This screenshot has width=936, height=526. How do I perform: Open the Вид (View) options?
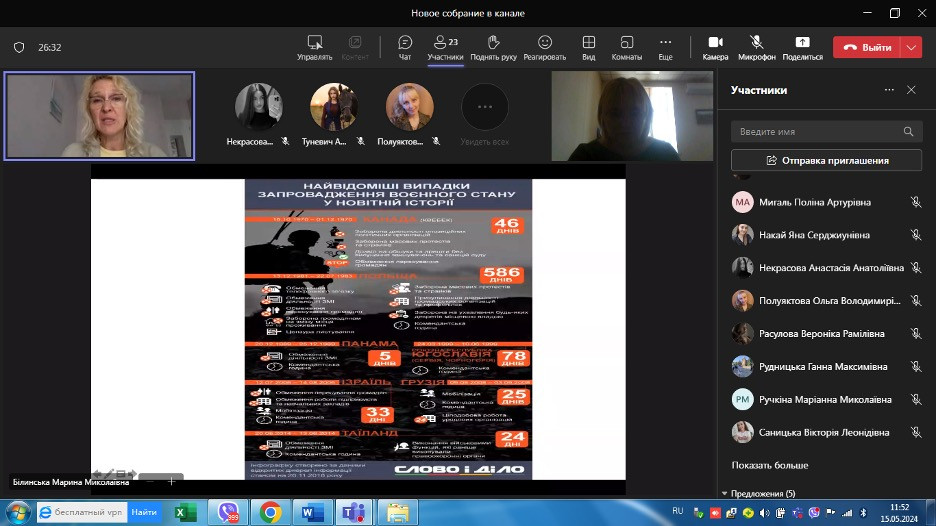(x=589, y=47)
